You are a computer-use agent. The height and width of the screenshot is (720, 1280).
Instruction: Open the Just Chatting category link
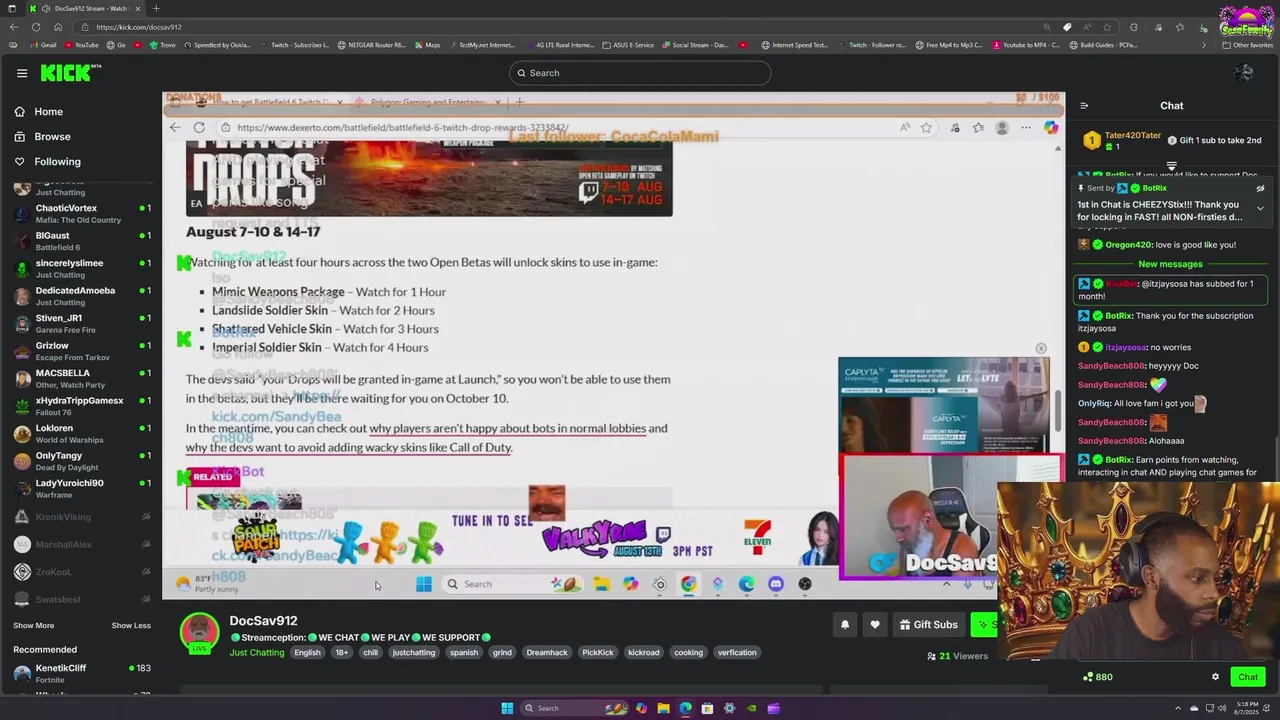tap(257, 653)
